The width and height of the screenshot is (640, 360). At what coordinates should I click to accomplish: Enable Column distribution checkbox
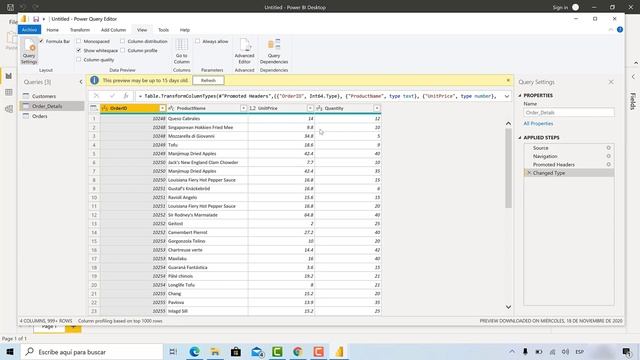[x=122, y=41]
